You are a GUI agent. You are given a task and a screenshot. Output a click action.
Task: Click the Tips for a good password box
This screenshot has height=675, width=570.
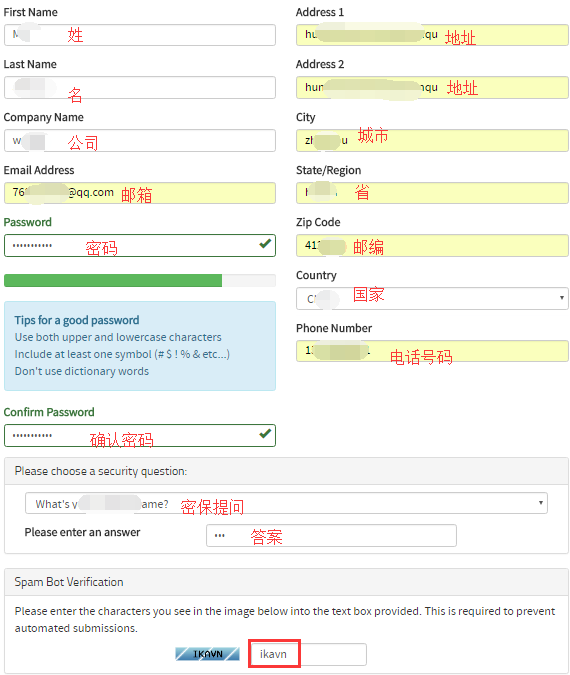140,346
